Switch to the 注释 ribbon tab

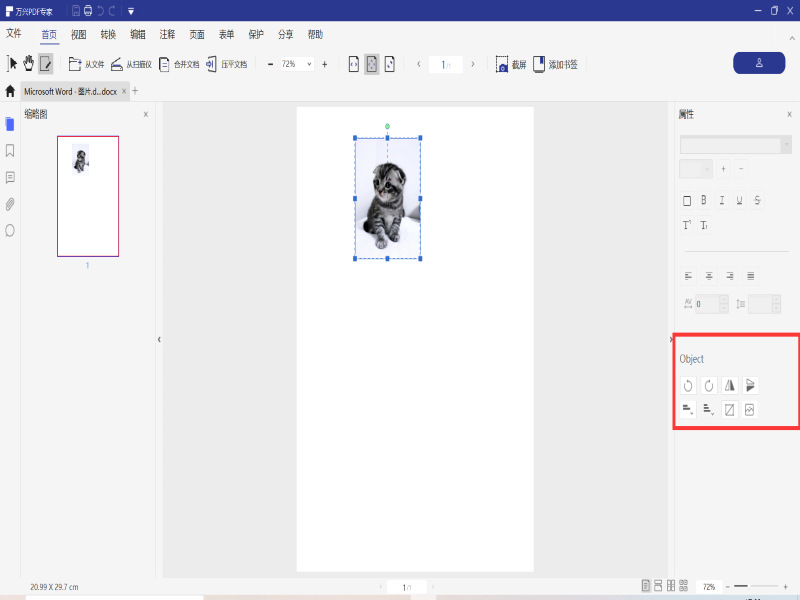pyautogui.click(x=168, y=34)
